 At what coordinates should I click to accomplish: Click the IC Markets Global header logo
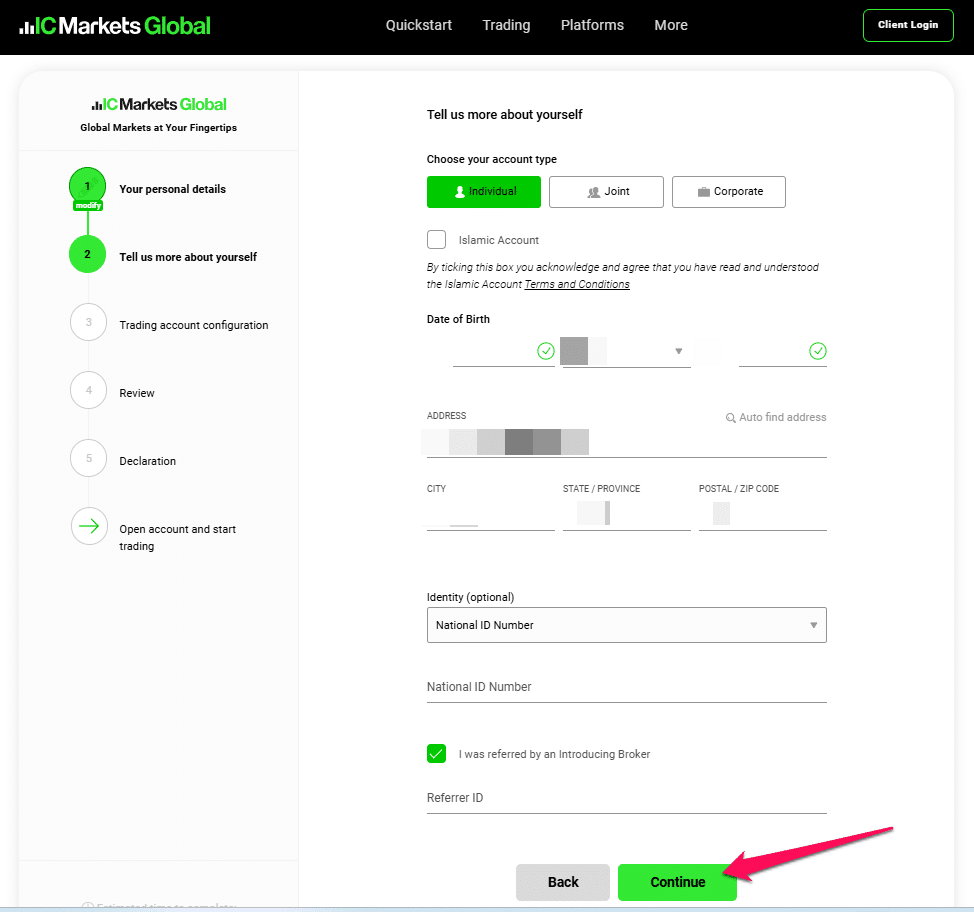pyautogui.click(x=115, y=25)
